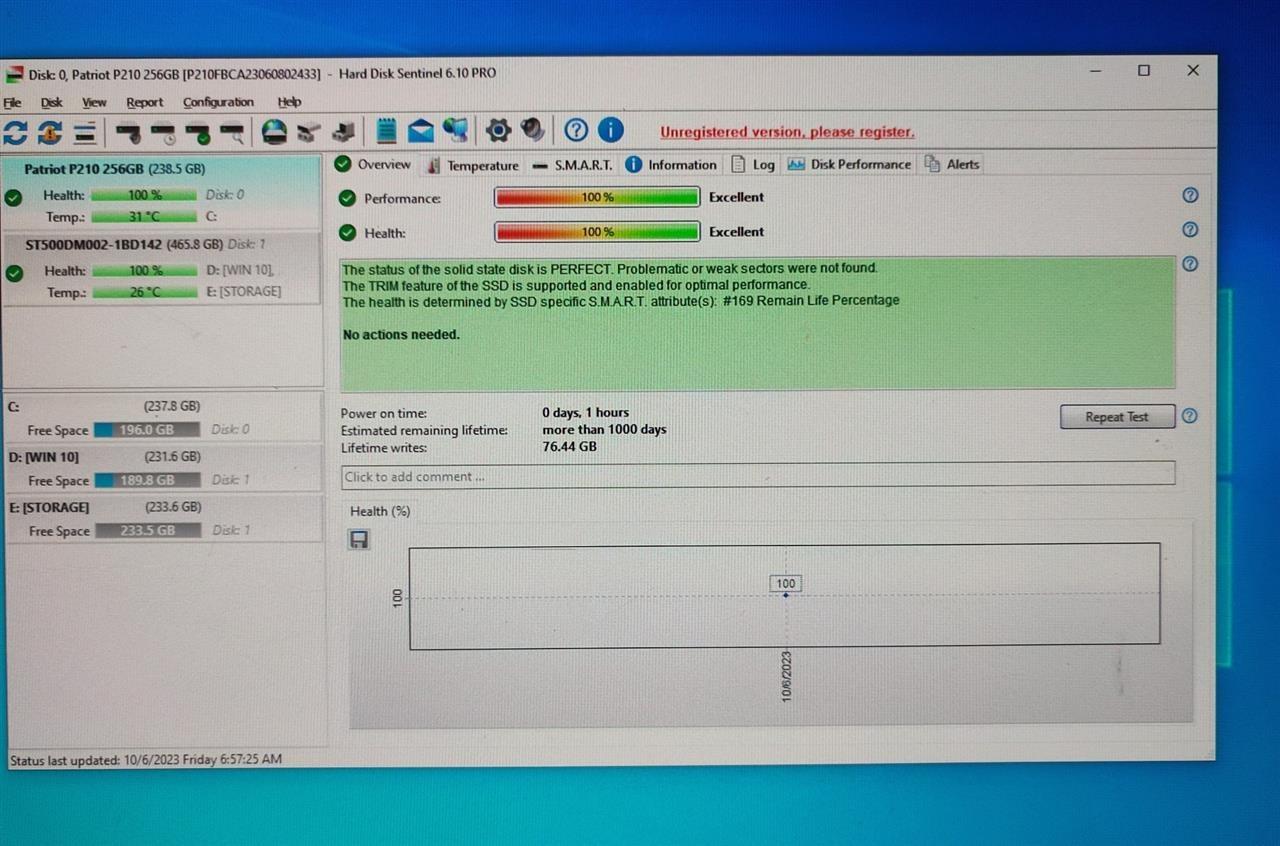
Task: Click D: free space bar showing 189.8 GB
Action: [147, 480]
